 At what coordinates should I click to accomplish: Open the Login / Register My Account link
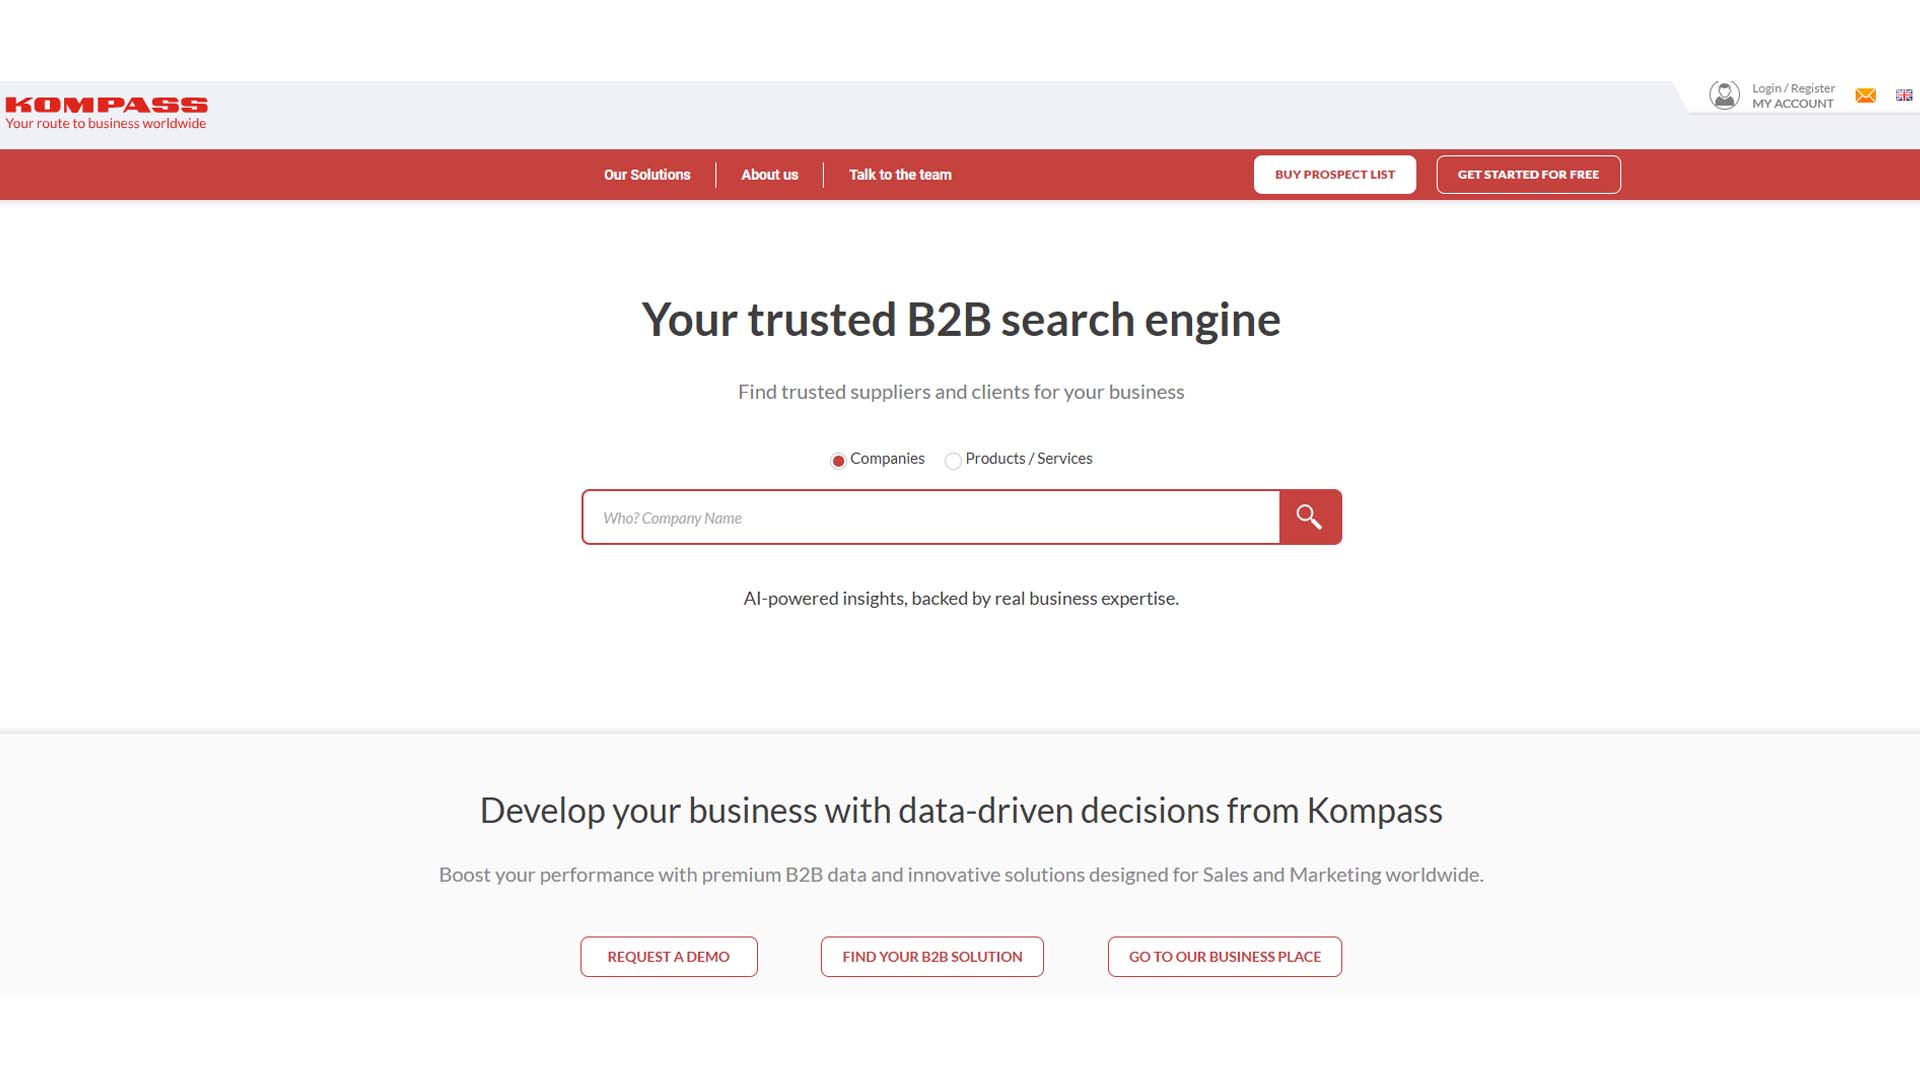pyautogui.click(x=1793, y=96)
